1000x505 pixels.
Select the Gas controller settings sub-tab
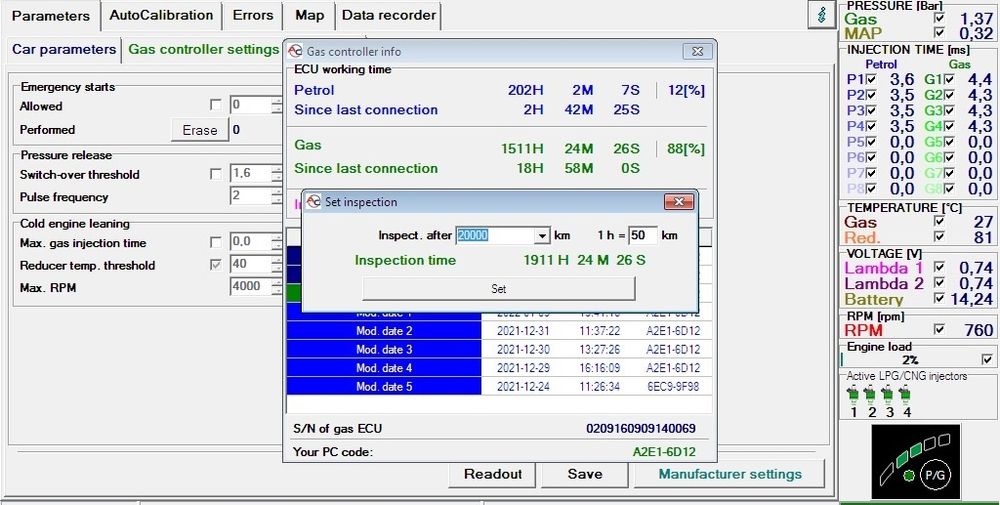[203, 50]
